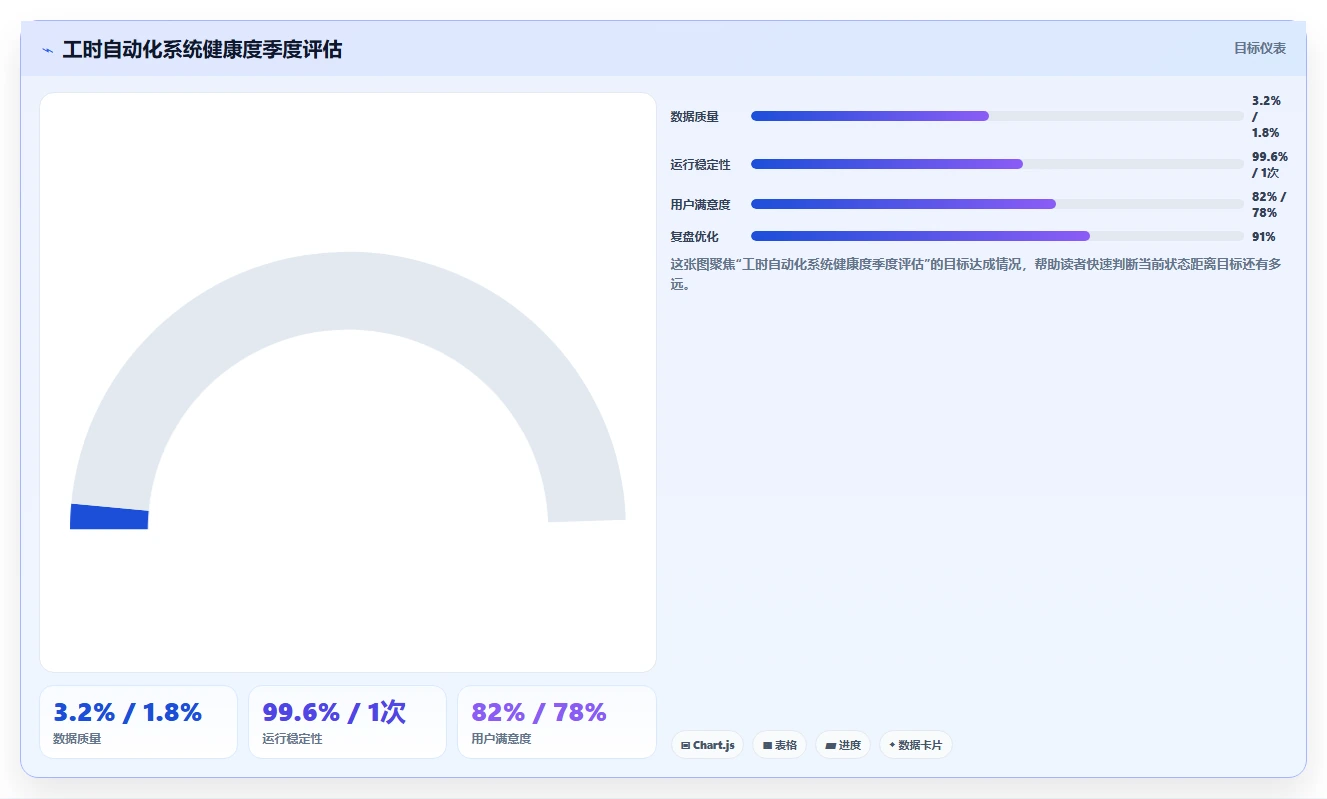Viewport: 1327px width, 799px height.
Task: Click the 进度 tag chip
Action: [843, 745]
